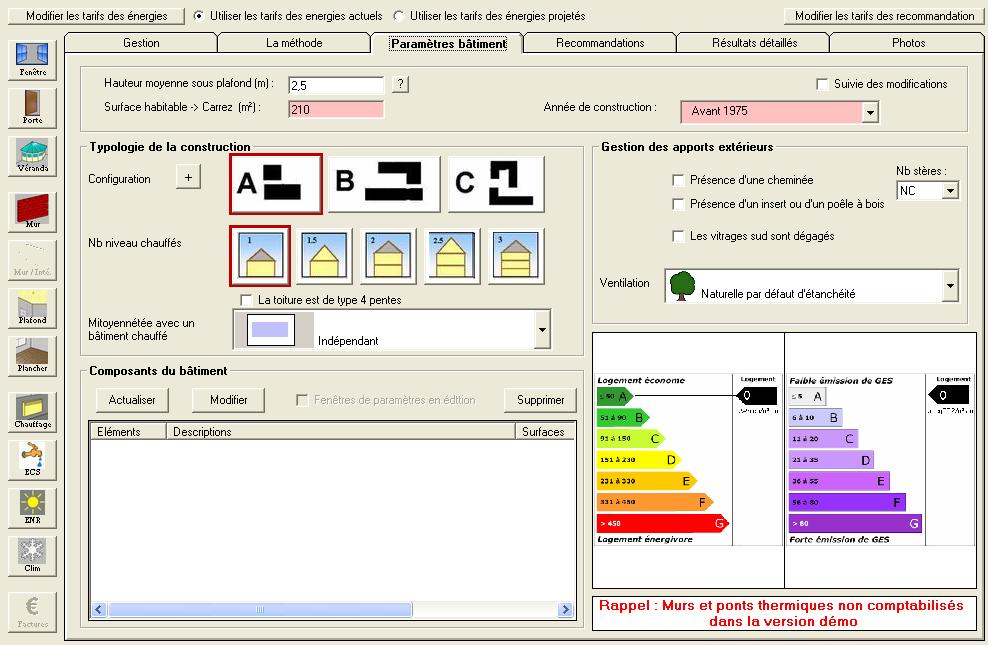Click the tree icon in Ventilation field
Image resolution: width=988 pixels, height=645 pixels.
(x=682, y=286)
